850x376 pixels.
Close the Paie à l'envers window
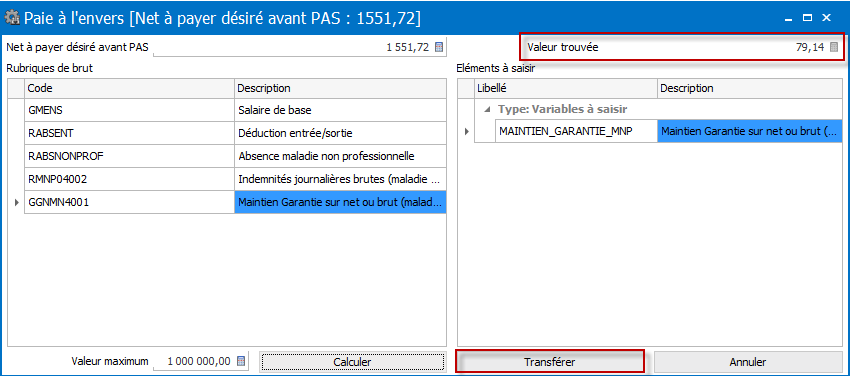[827, 18]
